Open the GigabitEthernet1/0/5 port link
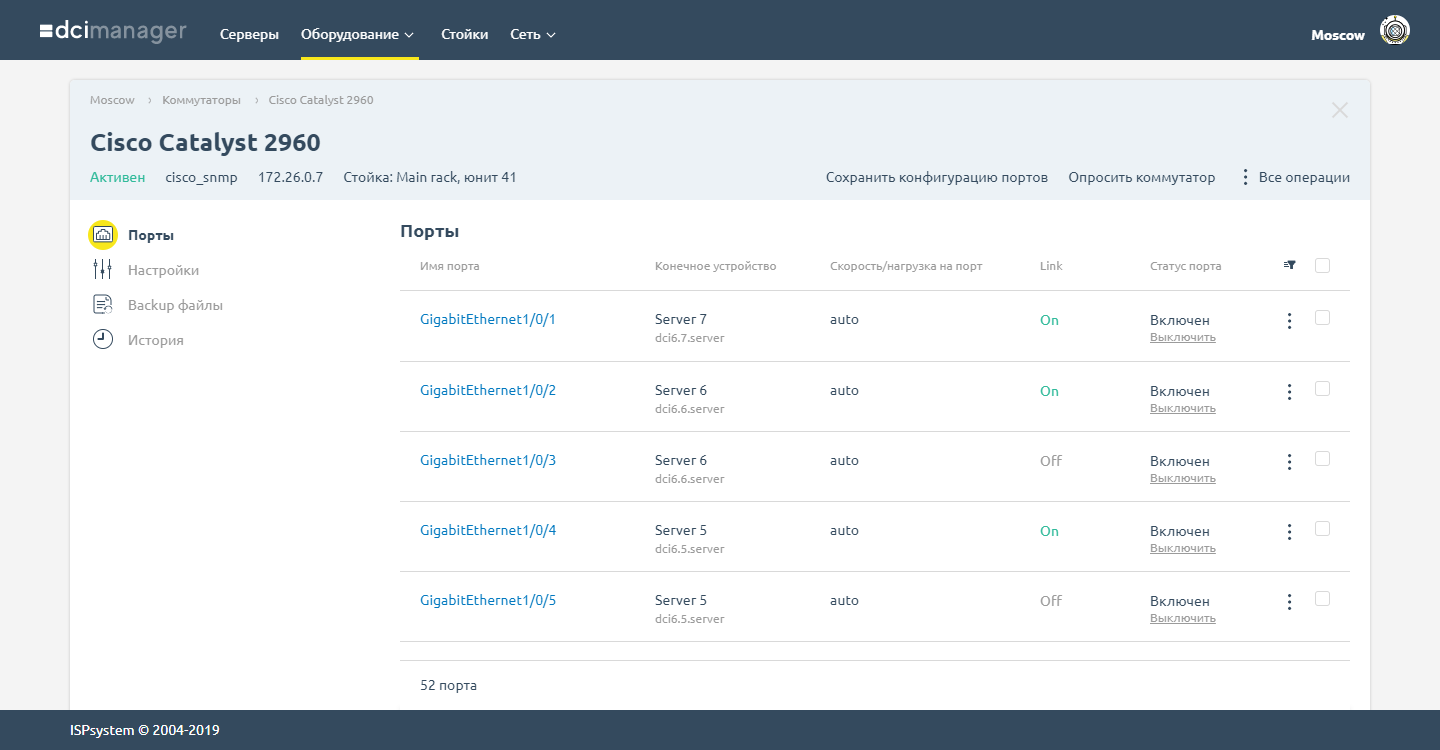 click(488, 600)
